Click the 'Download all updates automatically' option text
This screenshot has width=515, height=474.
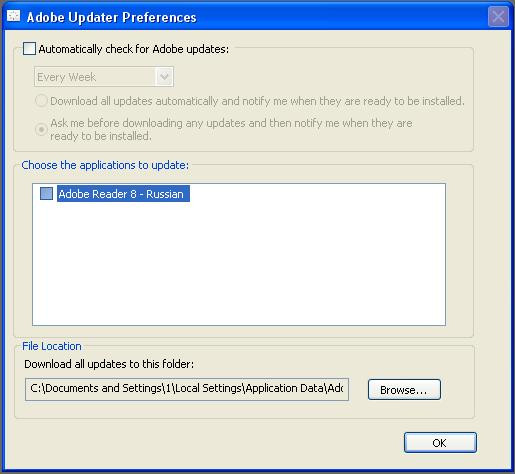tap(257, 101)
